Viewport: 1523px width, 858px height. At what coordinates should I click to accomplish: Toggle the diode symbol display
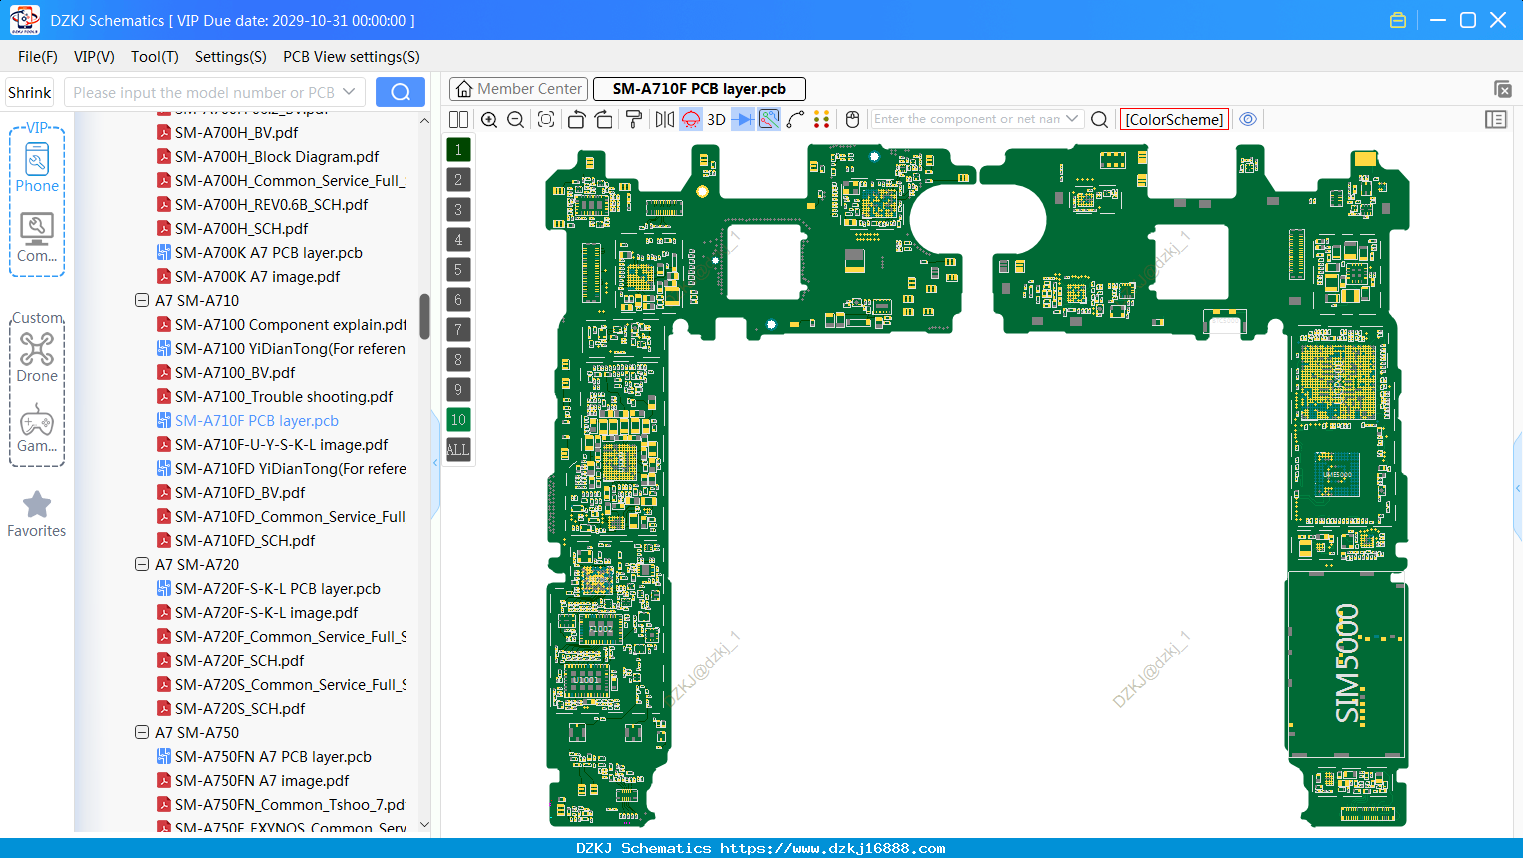click(743, 119)
